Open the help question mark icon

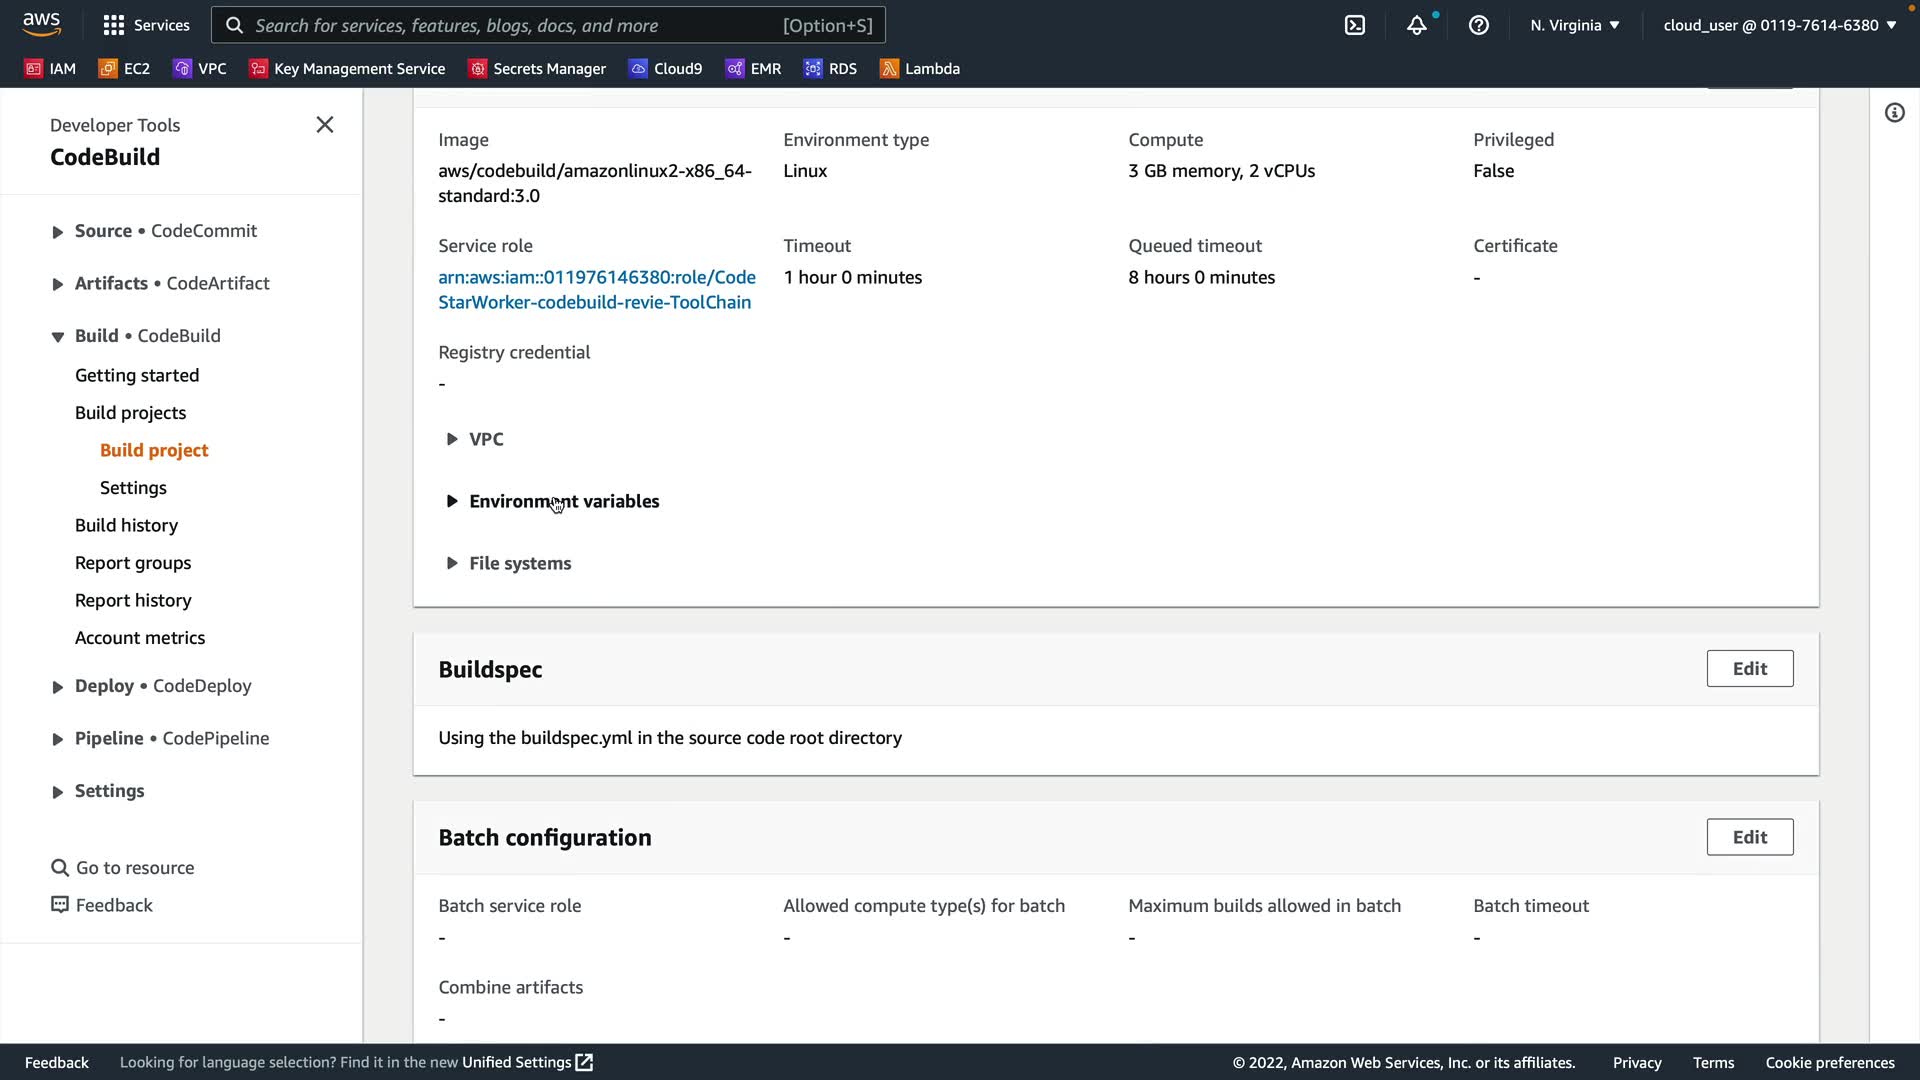pos(1478,25)
